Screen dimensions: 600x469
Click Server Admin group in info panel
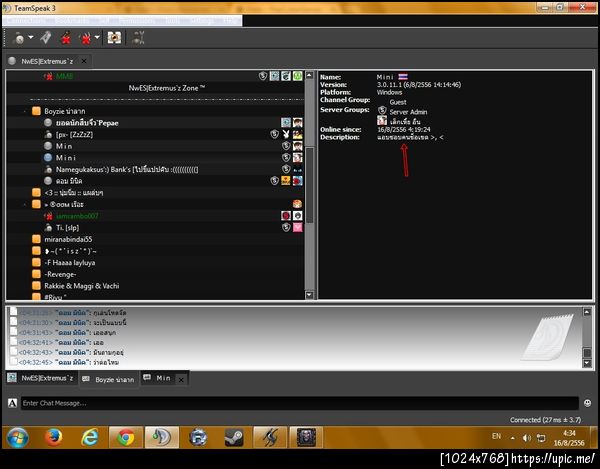[x=408, y=112]
